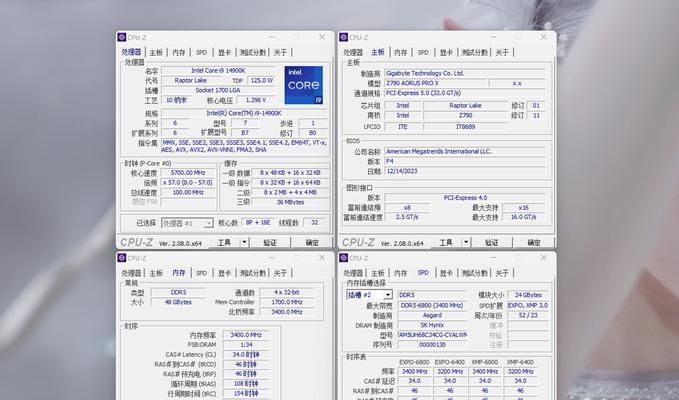Click the EXPO, XMP 3.0 SPD extension field

528,306
